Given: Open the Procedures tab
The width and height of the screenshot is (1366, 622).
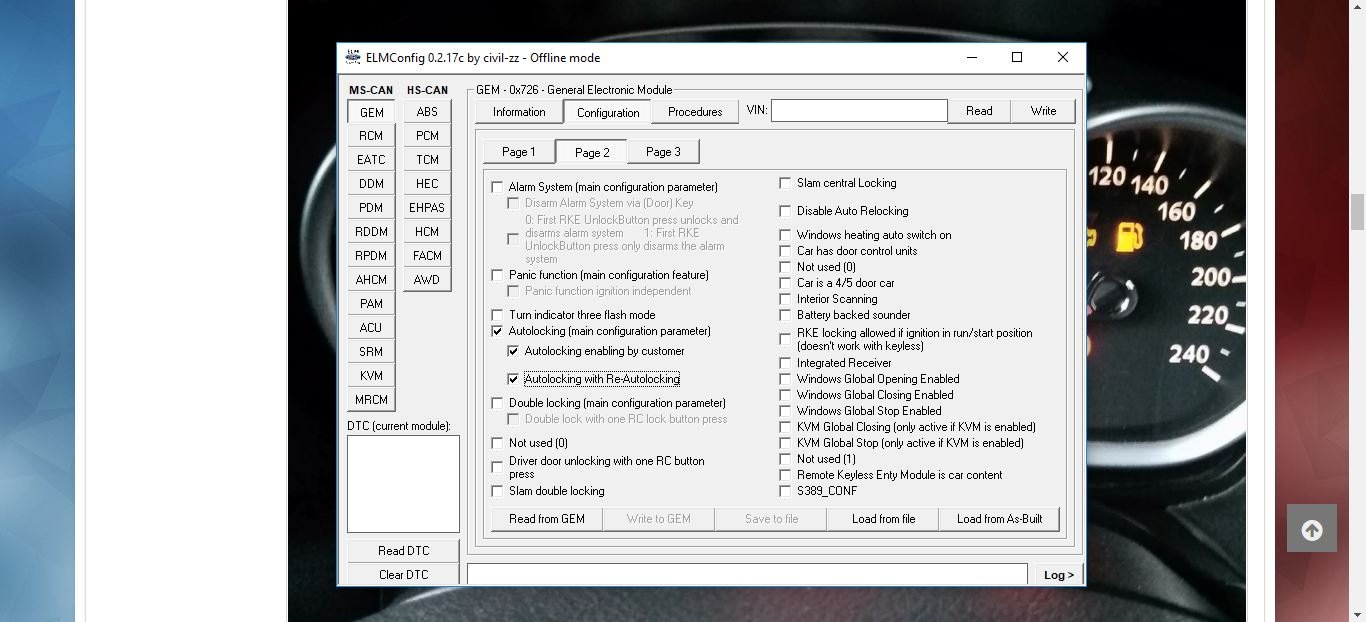Looking at the screenshot, I should pyautogui.click(x=695, y=112).
